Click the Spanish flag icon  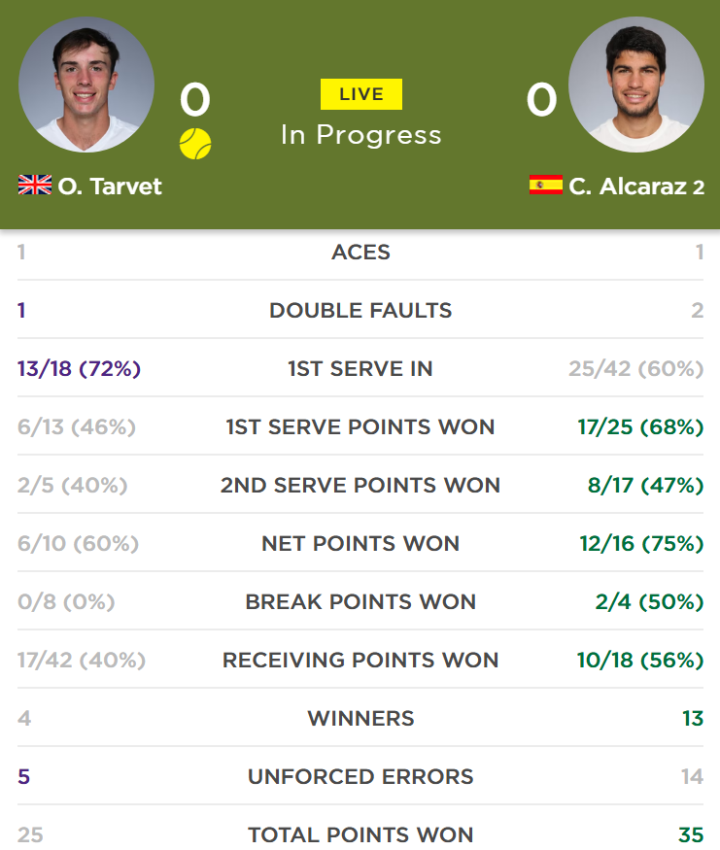(x=546, y=185)
